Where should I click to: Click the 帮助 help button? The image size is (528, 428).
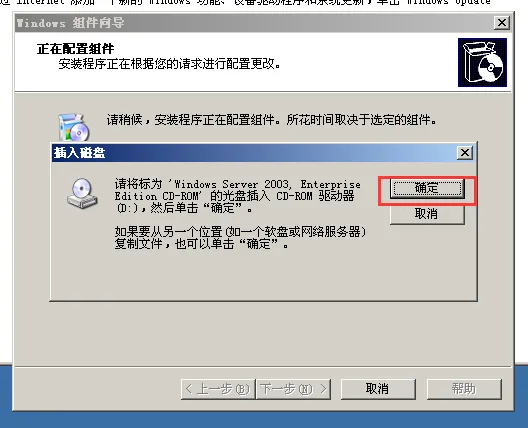pos(464,389)
